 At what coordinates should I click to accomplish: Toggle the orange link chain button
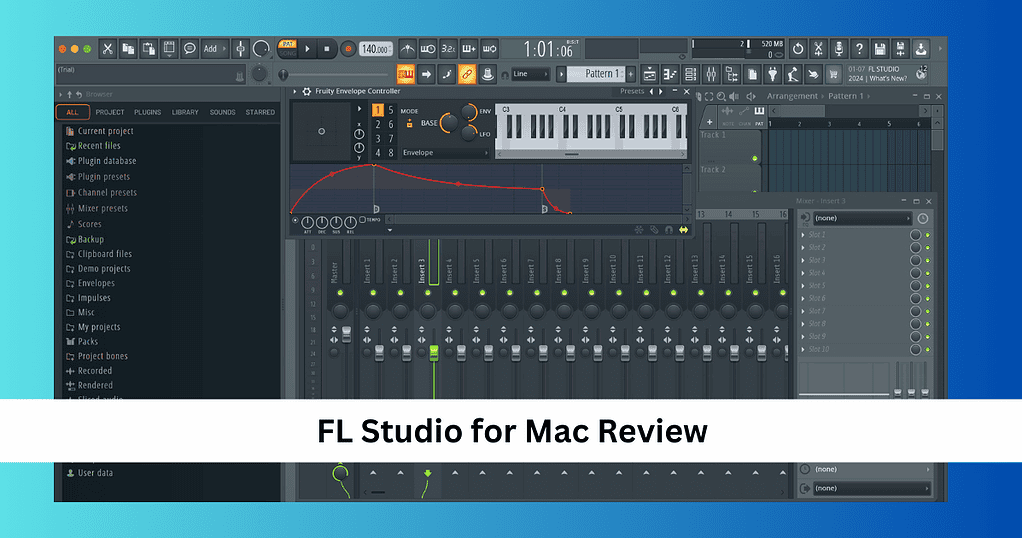[466, 74]
